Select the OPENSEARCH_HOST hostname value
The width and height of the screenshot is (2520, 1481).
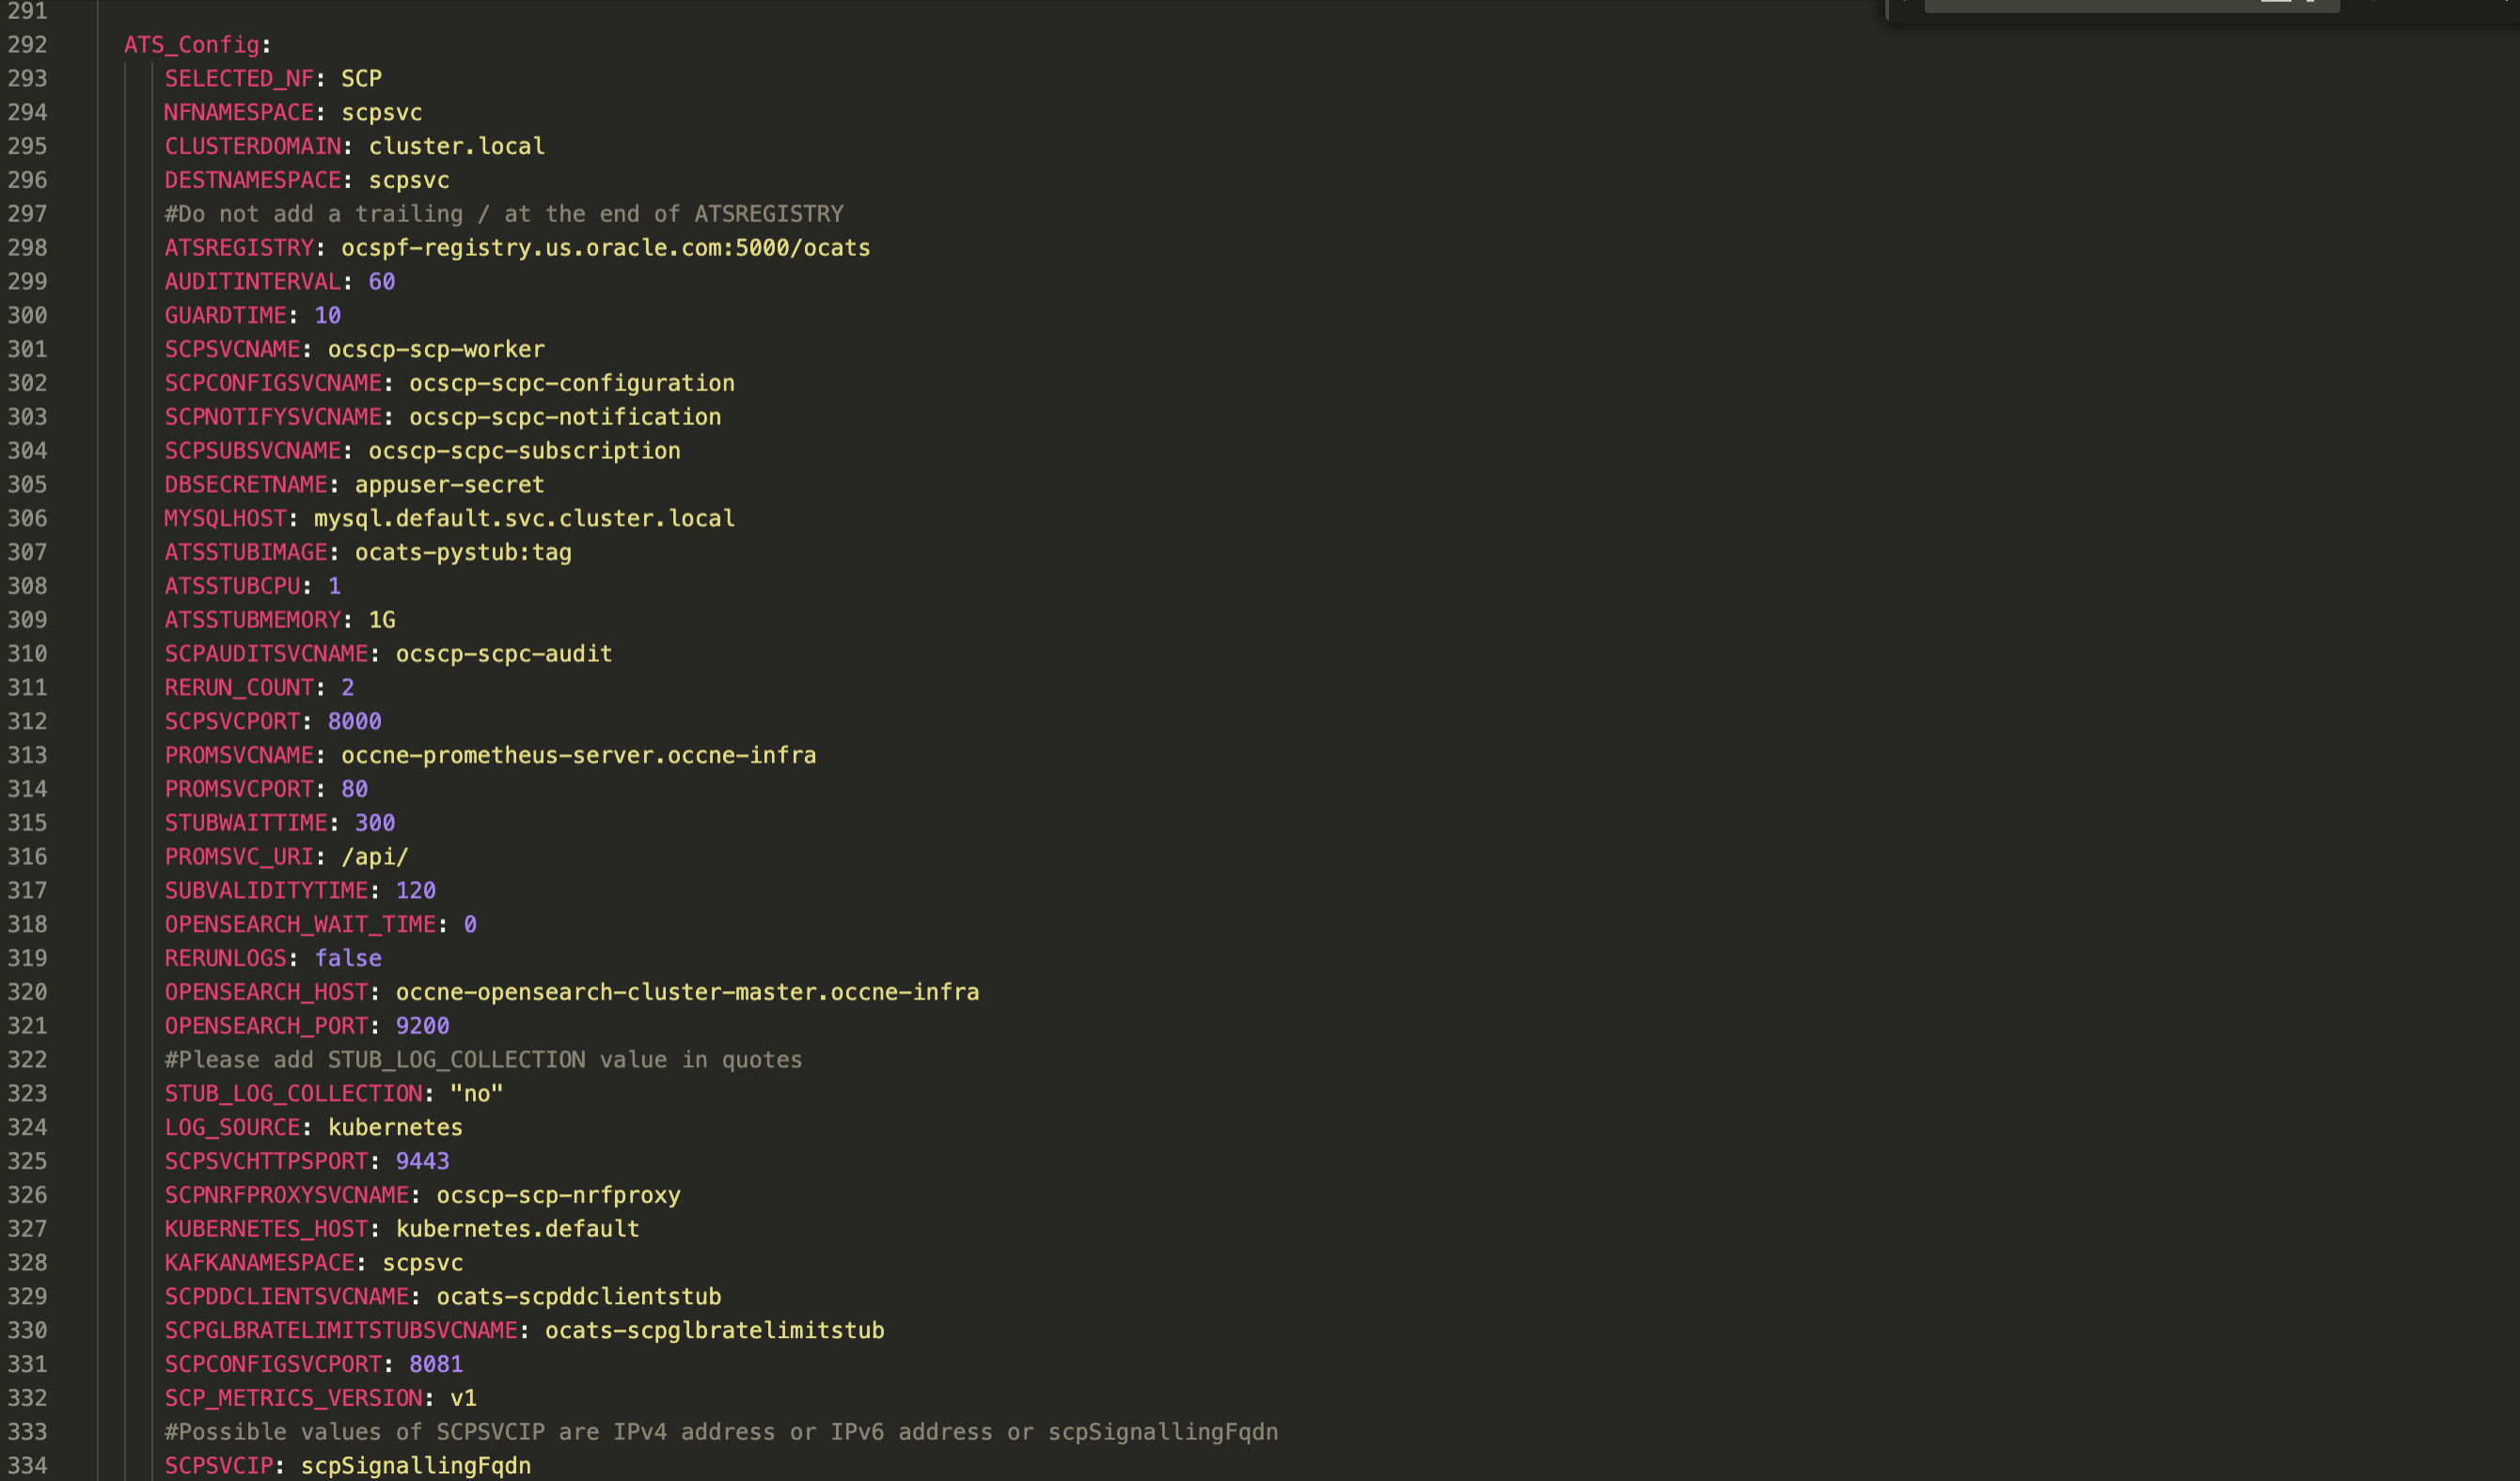tap(686, 991)
